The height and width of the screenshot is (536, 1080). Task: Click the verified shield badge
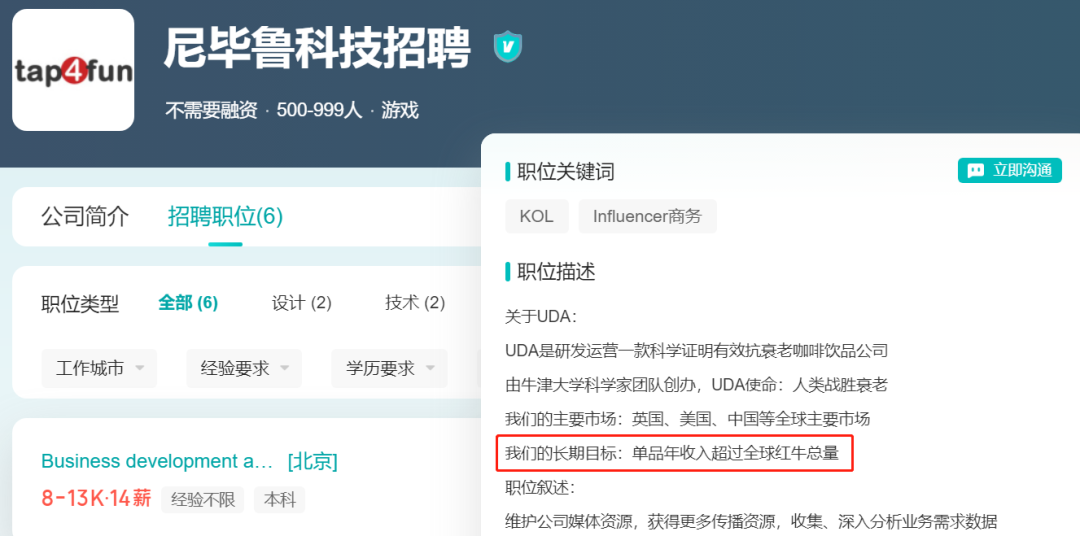tap(508, 47)
